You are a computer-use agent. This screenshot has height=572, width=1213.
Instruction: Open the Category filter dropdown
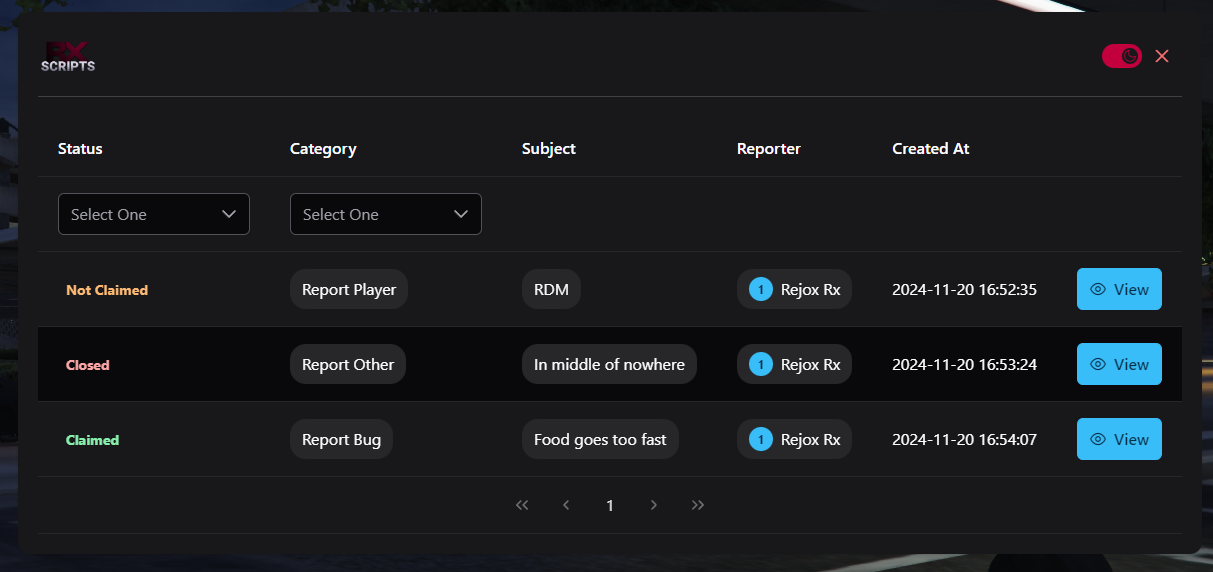[x=385, y=214]
